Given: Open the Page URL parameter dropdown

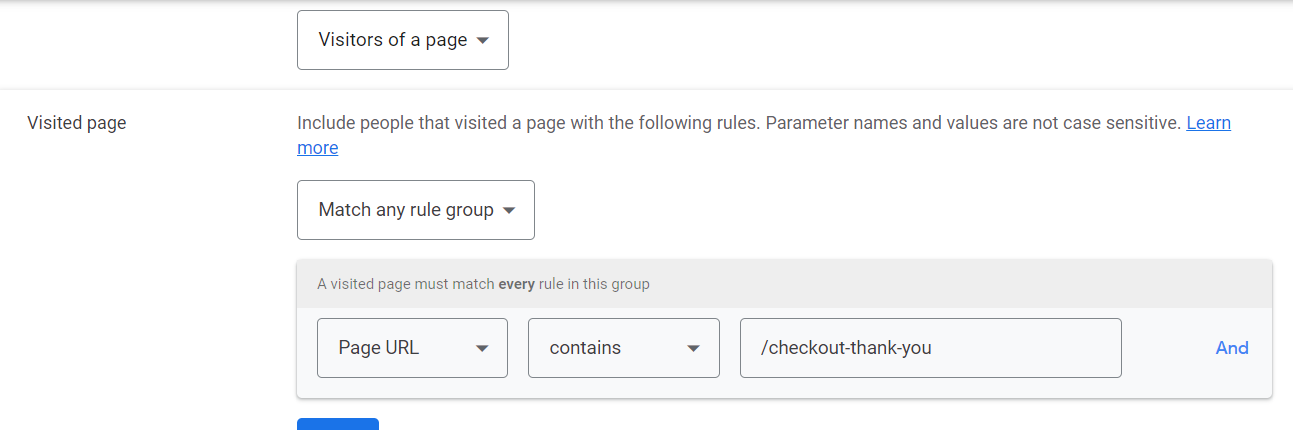Looking at the screenshot, I should (x=412, y=348).
